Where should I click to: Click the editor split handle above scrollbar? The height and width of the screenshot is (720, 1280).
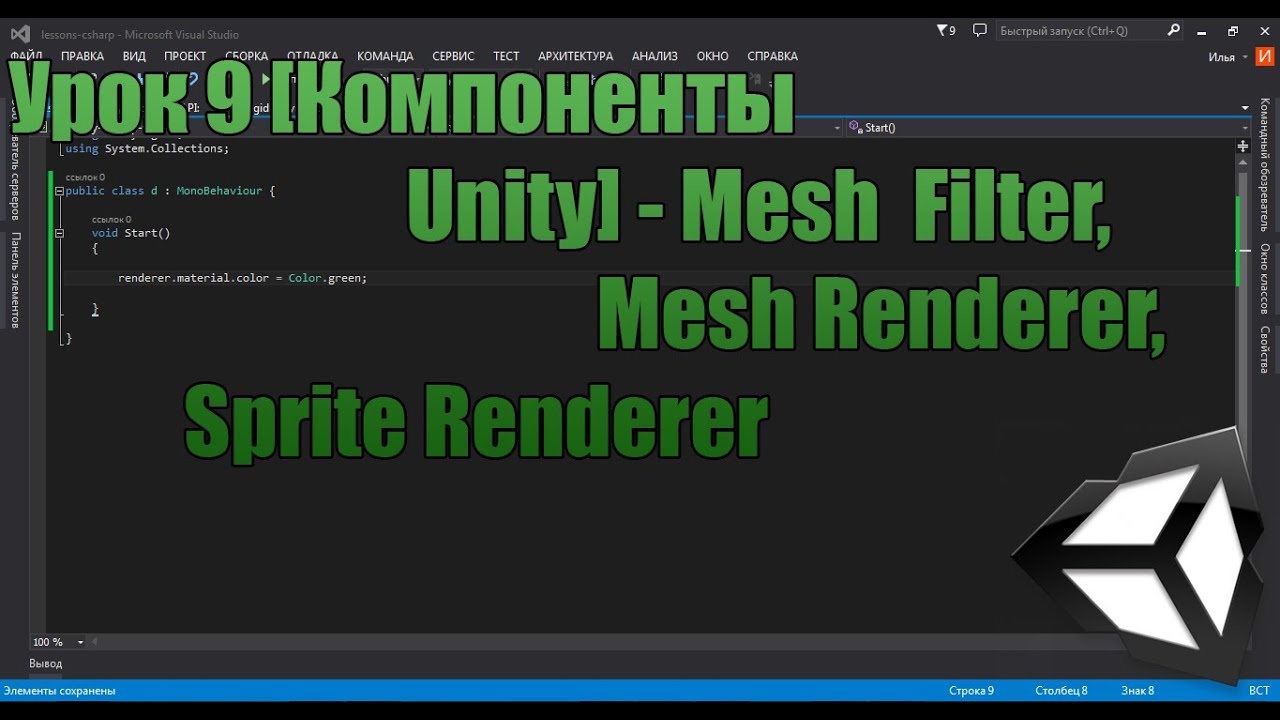(x=1243, y=147)
